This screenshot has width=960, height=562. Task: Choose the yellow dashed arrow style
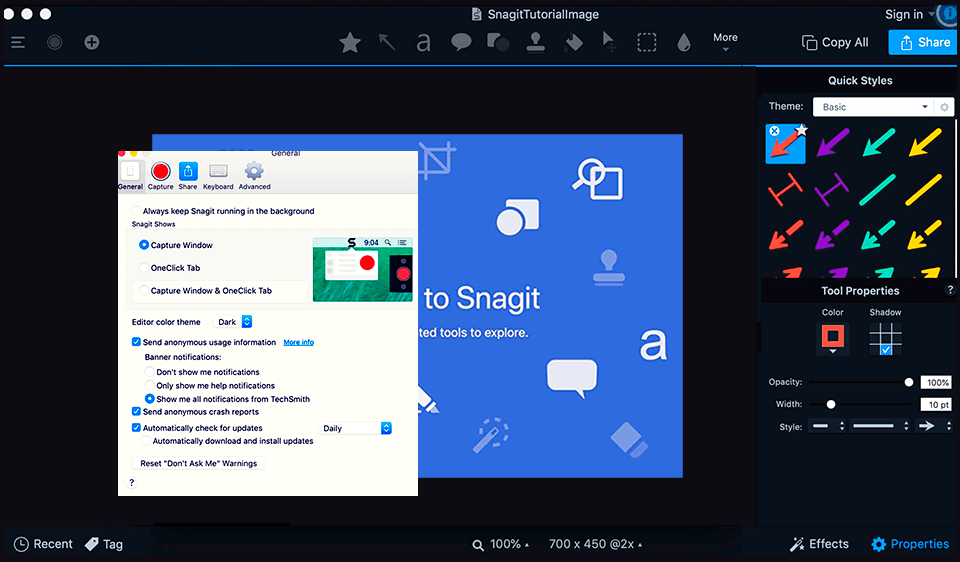pos(924,235)
